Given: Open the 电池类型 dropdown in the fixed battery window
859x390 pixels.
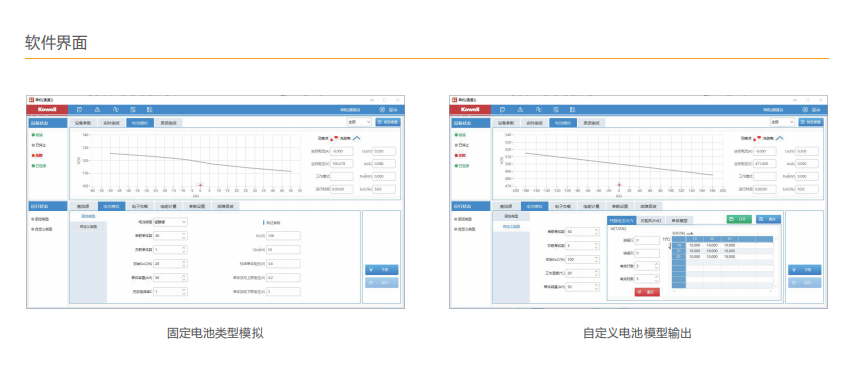Looking at the screenshot, I should click(170, 222).
